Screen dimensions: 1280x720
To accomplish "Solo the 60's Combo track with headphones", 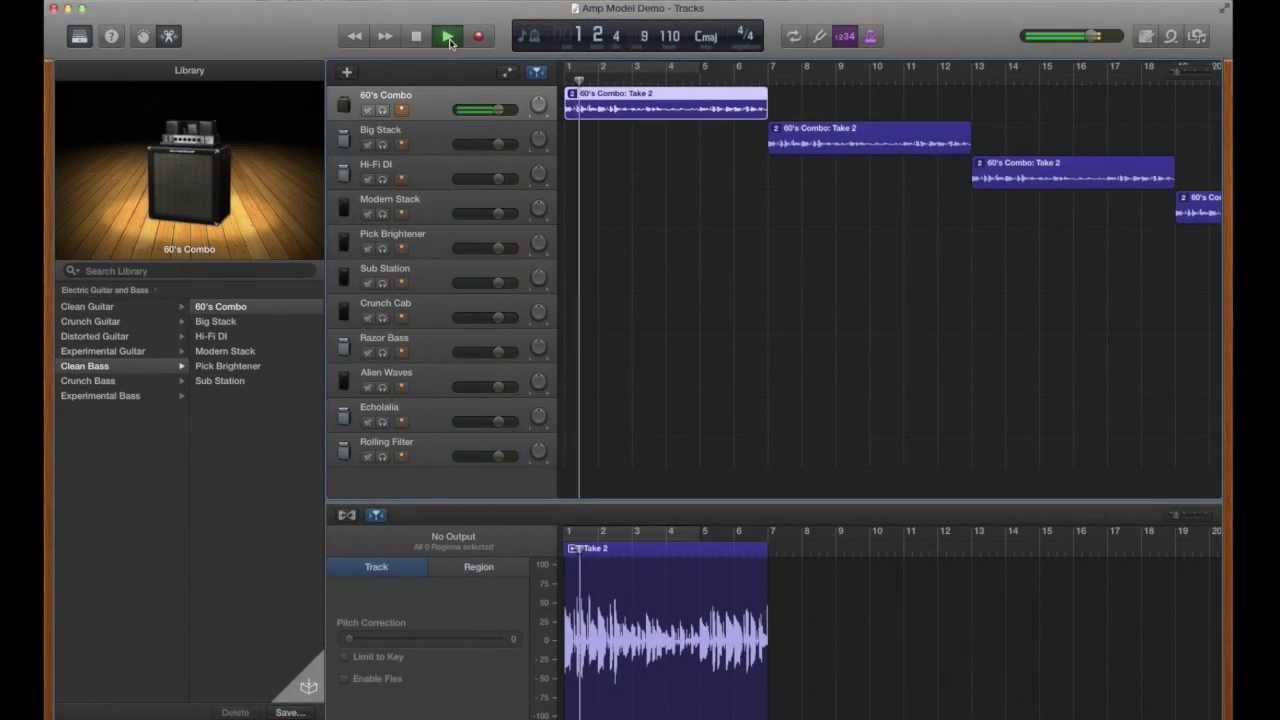I will point(383,110).
